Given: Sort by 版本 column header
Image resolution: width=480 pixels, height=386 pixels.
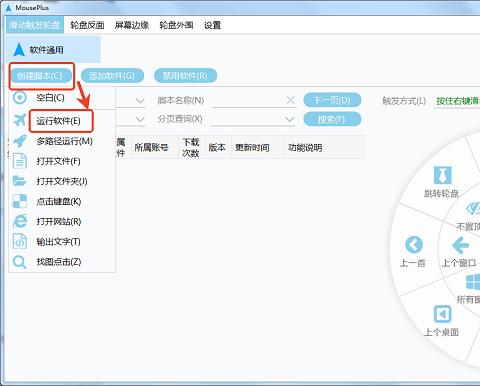Looking at the screenshot, I should click(x=217, y=147).
